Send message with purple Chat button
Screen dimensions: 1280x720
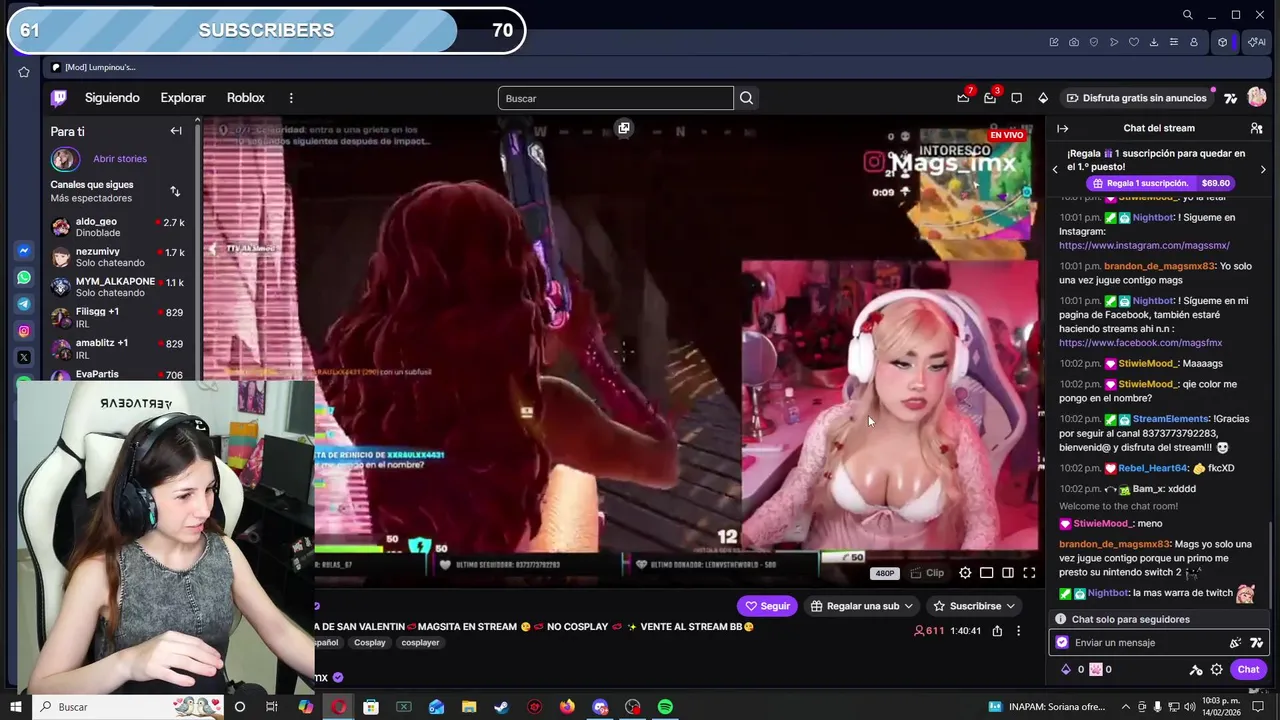[1248, 670]
